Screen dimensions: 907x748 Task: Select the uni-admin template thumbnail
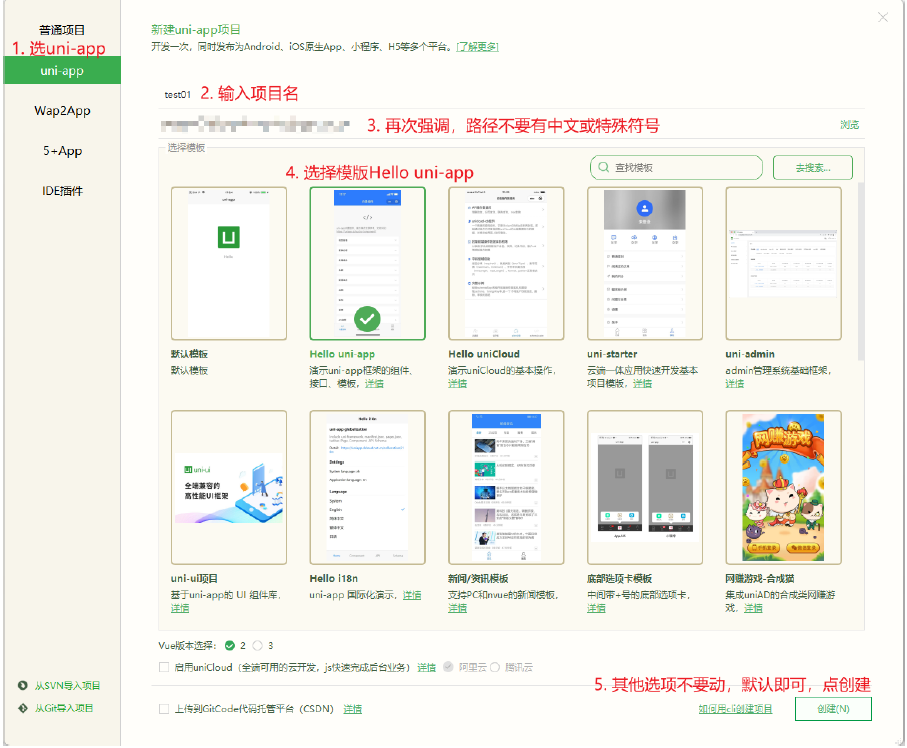(783, 263)
